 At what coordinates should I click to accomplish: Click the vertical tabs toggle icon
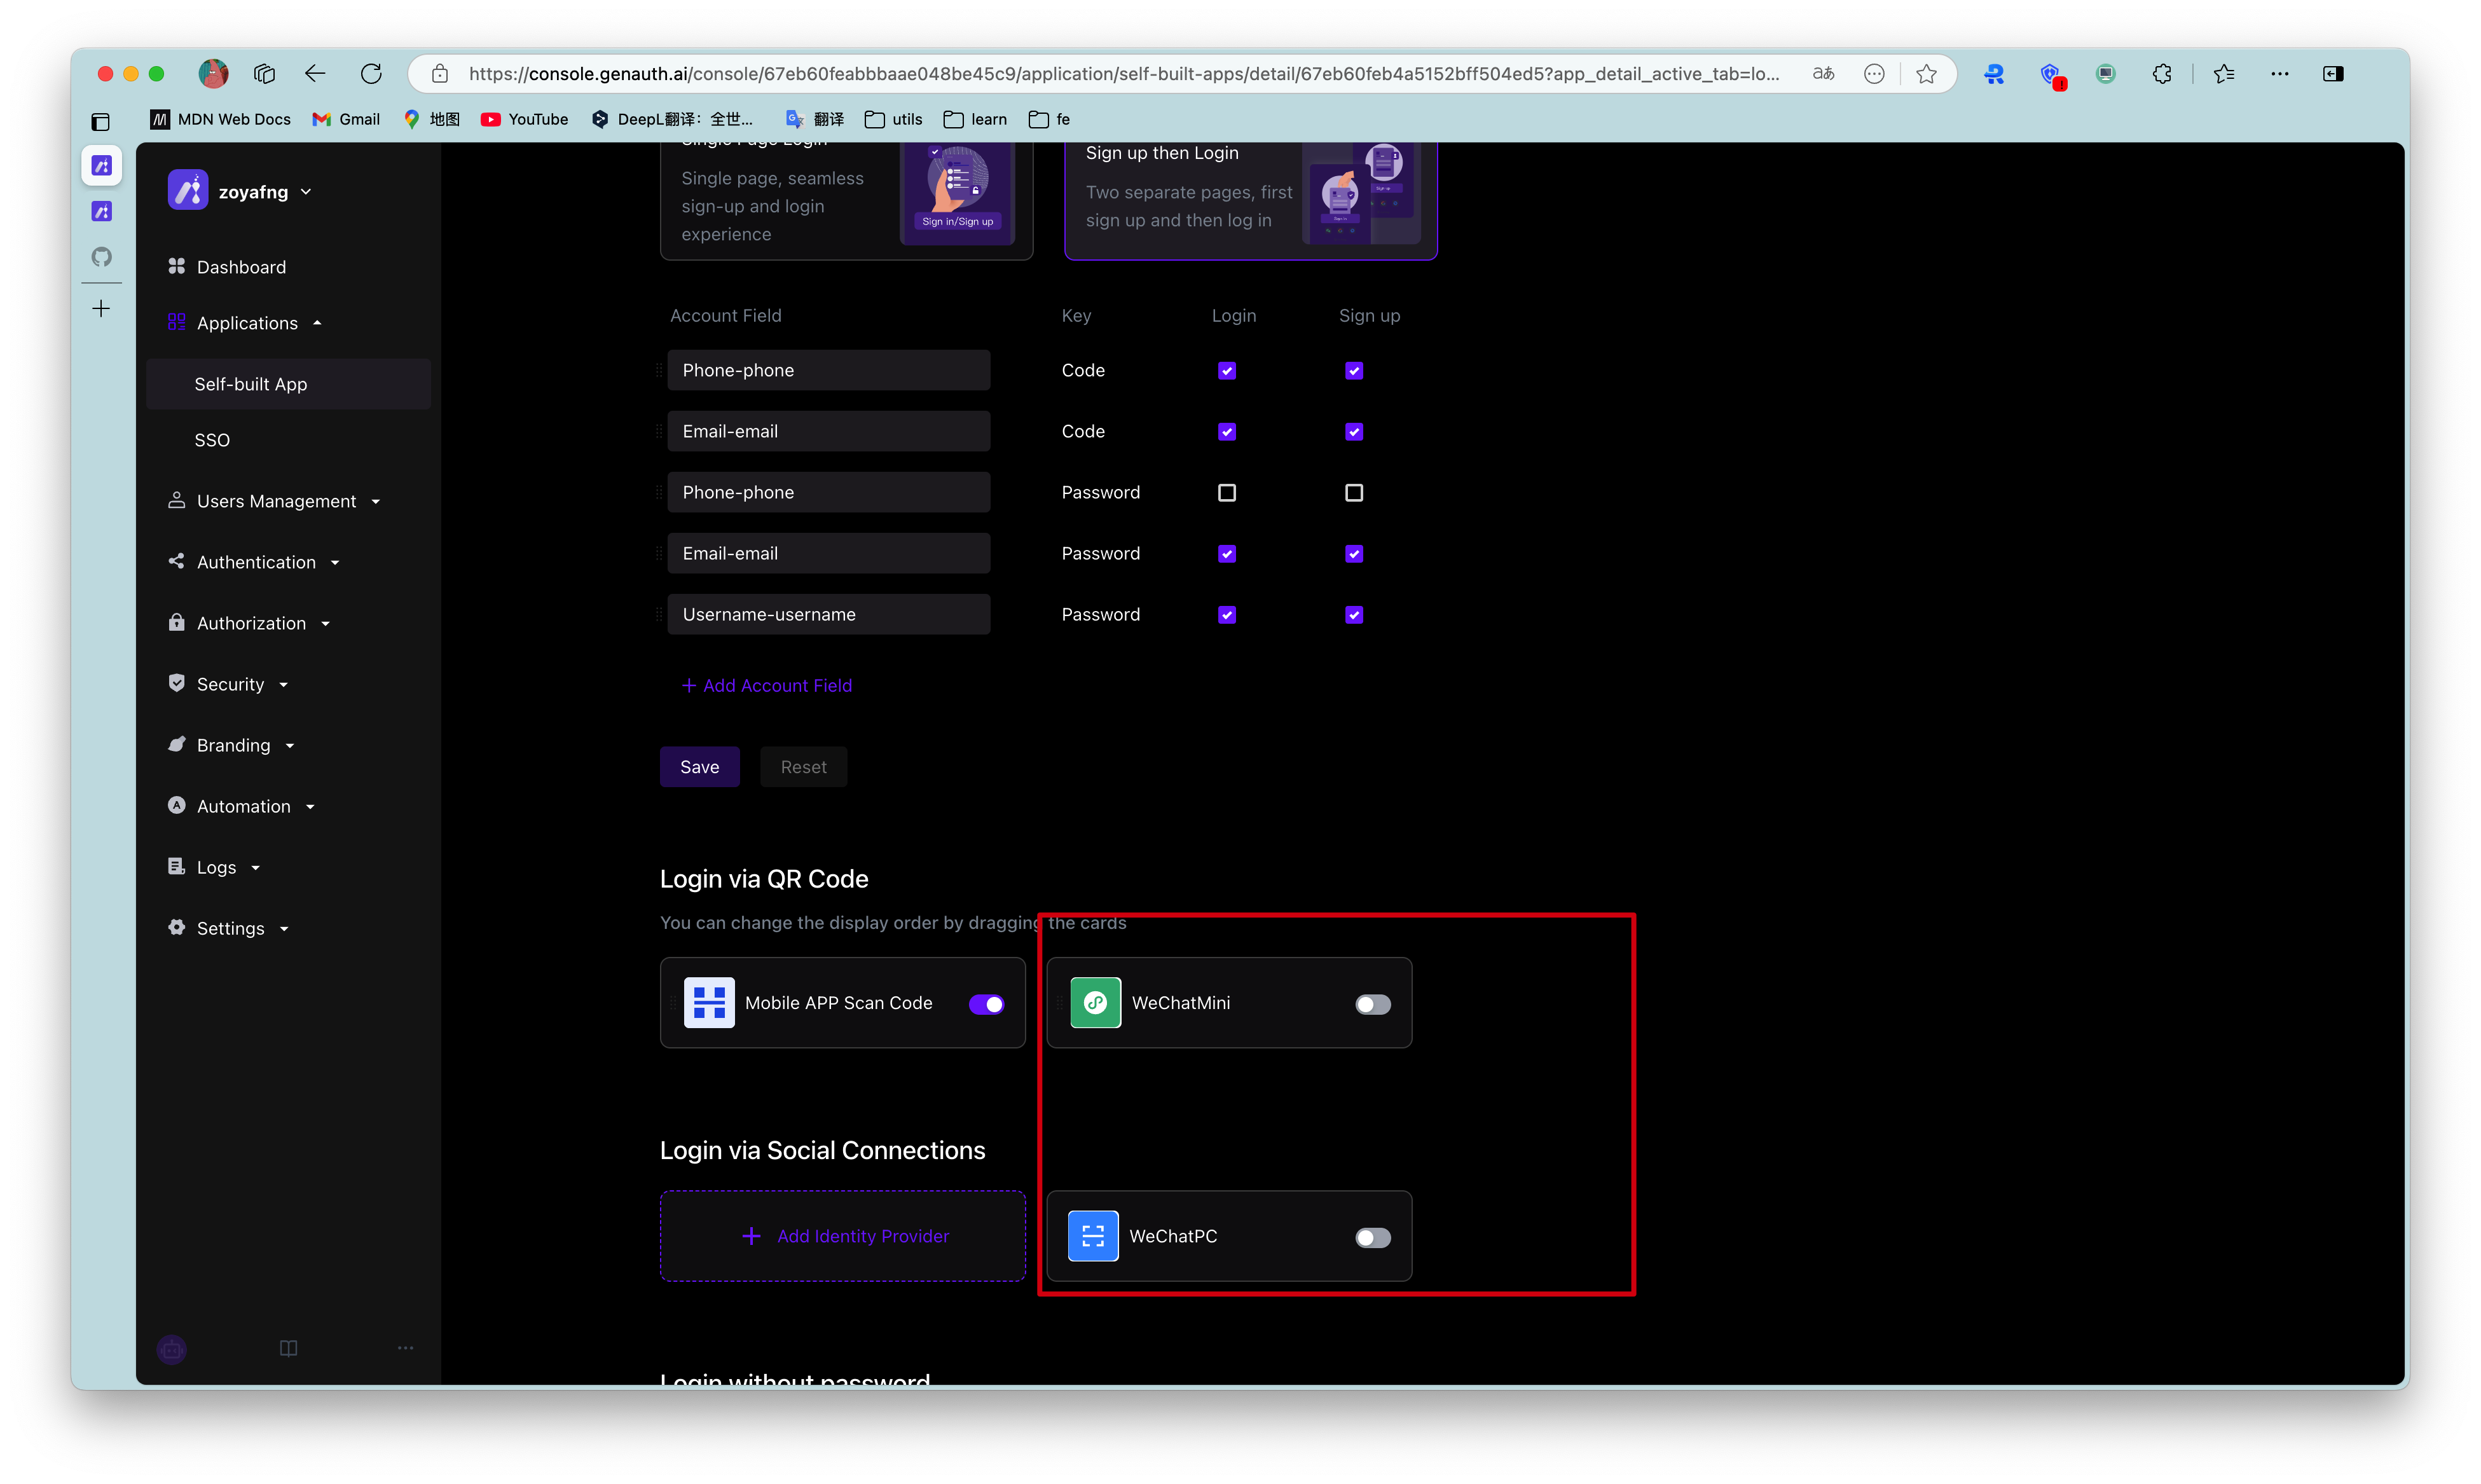[x=100, y=122]
